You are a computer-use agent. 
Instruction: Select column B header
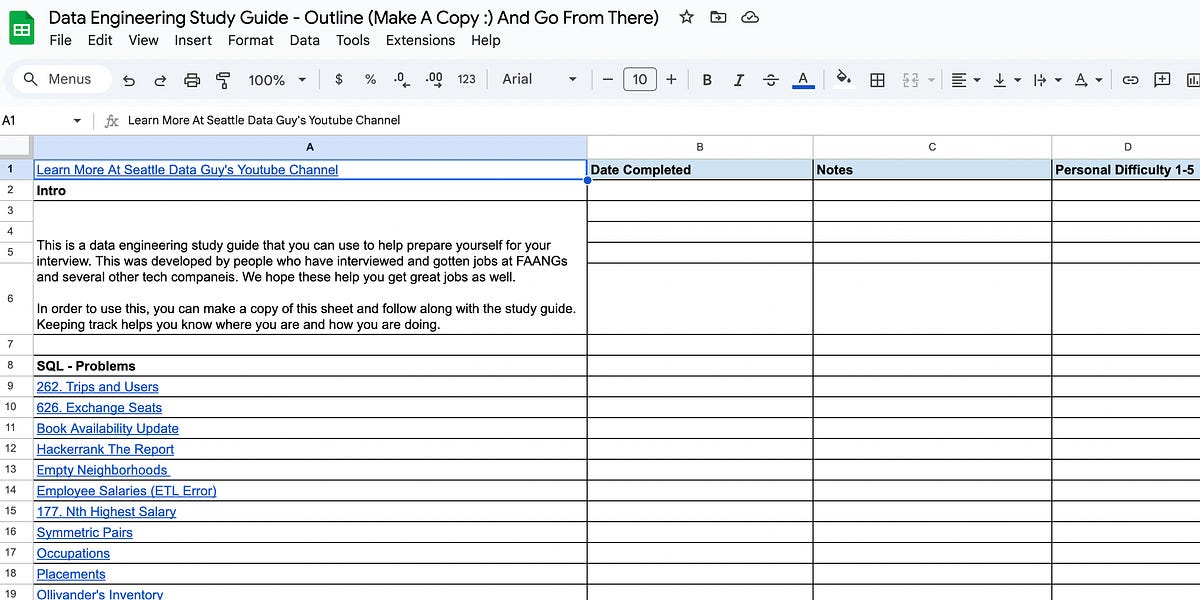point(700,147)
